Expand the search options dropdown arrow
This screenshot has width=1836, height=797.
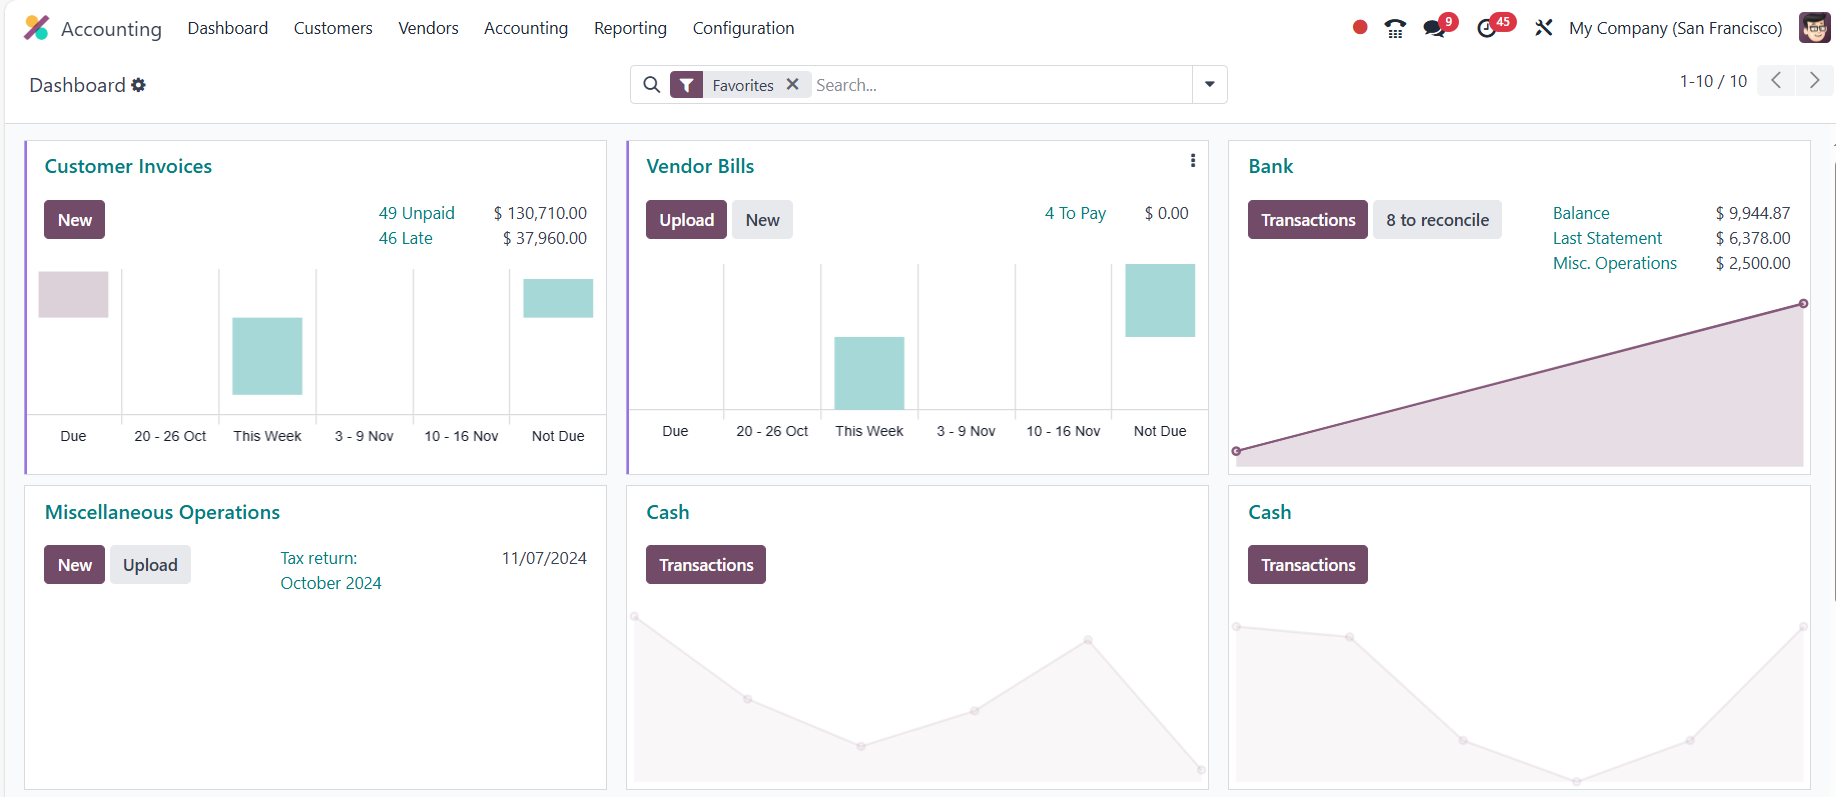(1210, 85)
